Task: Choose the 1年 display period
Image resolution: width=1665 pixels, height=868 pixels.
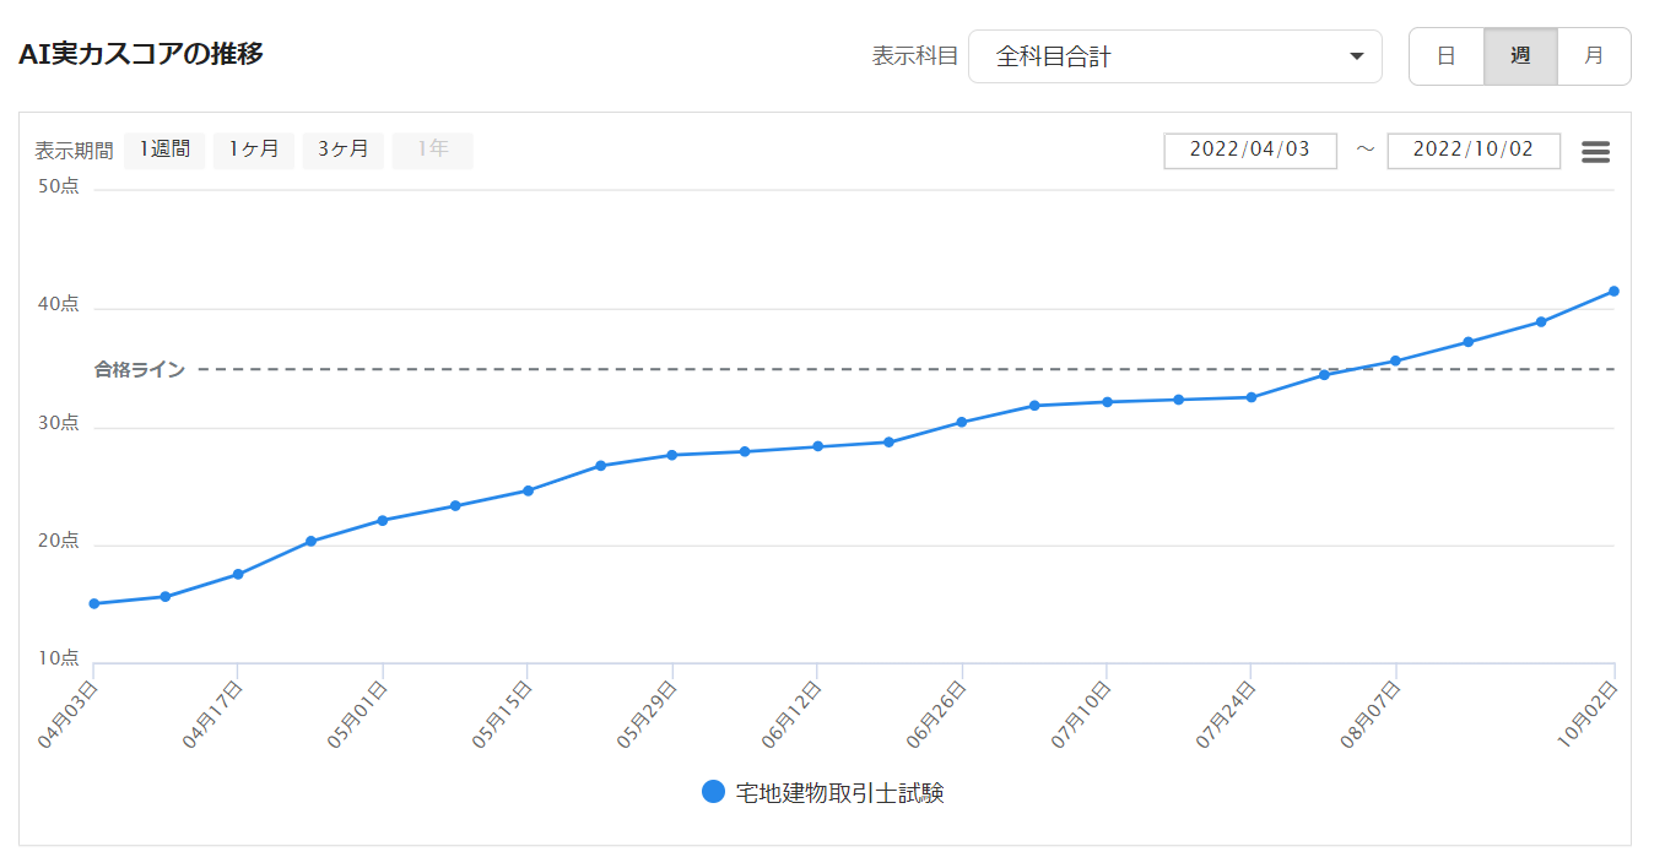Action: click(x=433, y=150)
